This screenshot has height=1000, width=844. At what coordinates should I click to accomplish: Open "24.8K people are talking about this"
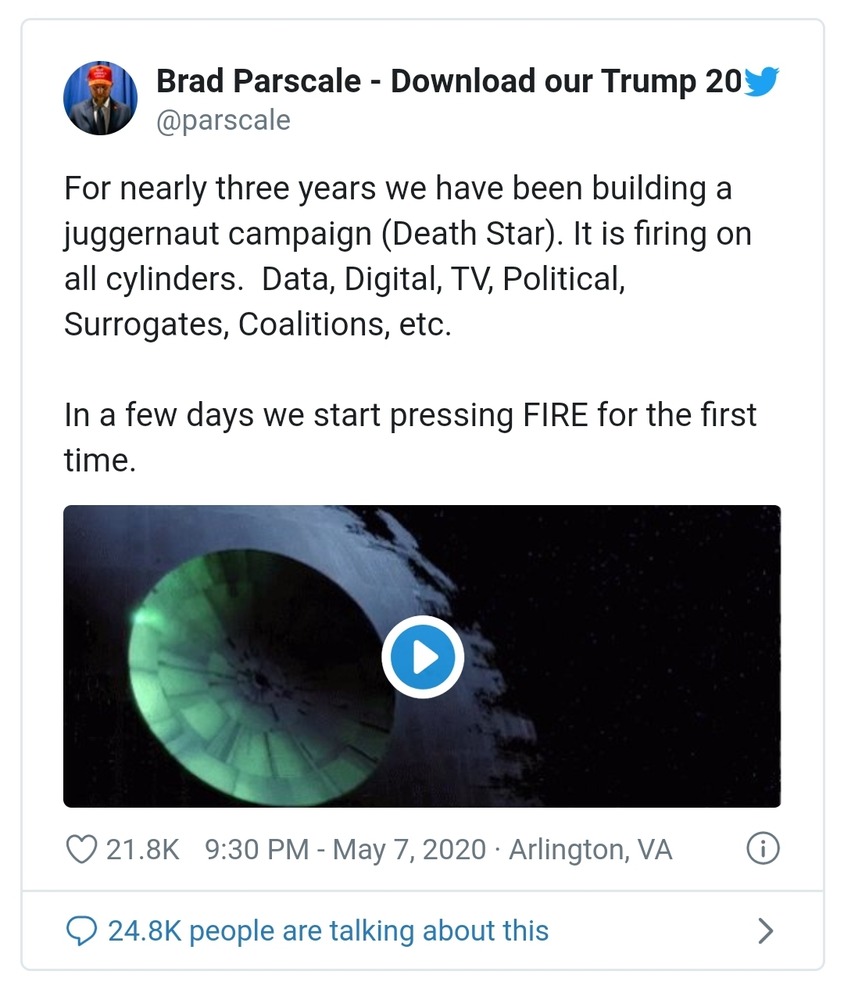tap(328, 931)
